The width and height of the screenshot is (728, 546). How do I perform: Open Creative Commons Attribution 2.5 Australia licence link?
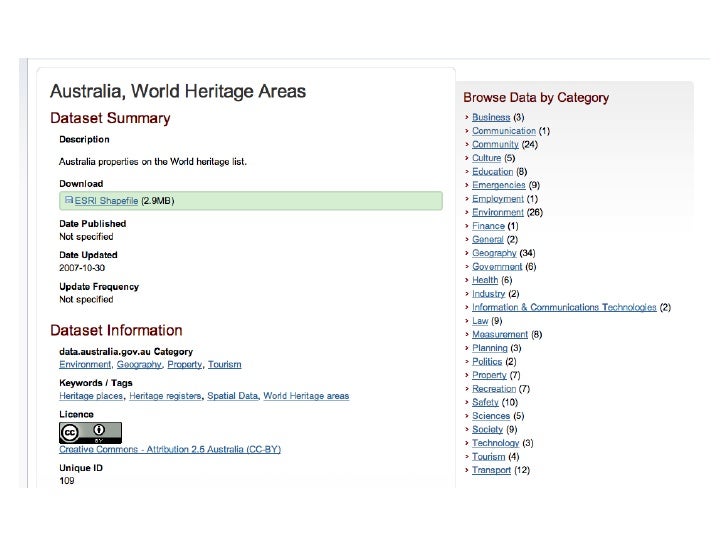click(170, 449)
